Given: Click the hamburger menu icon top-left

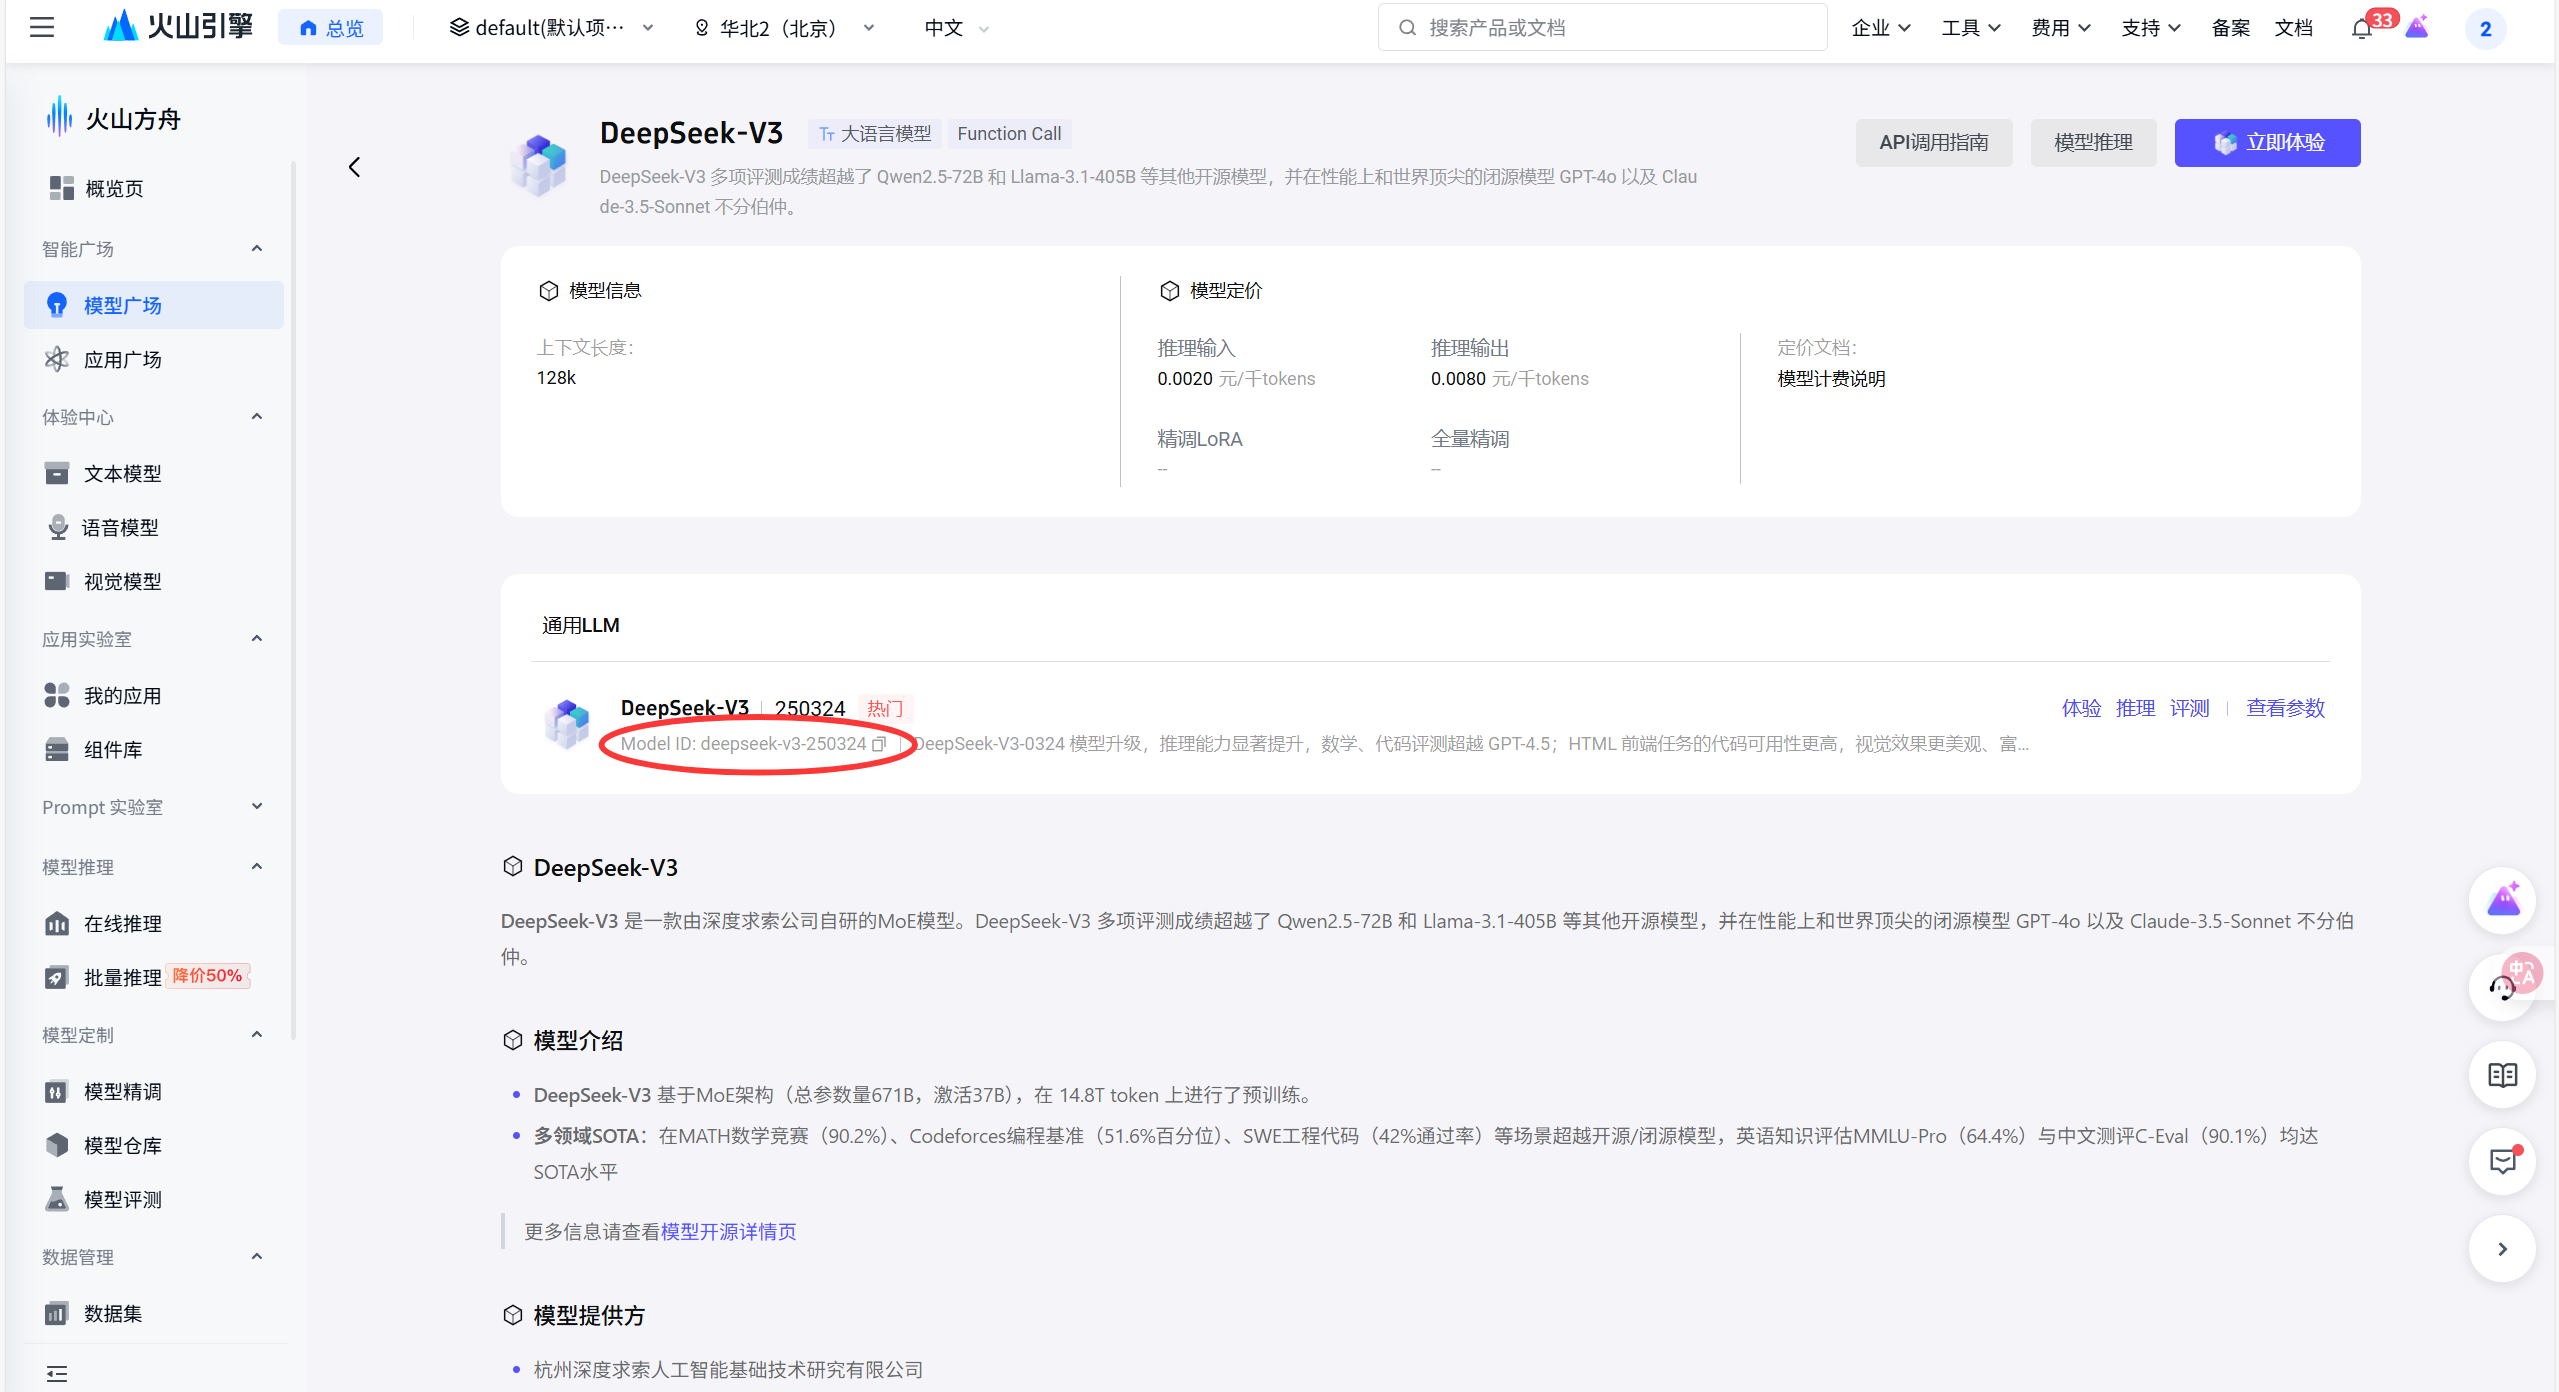Looking at the screenshot, I should tap(42, 27).
